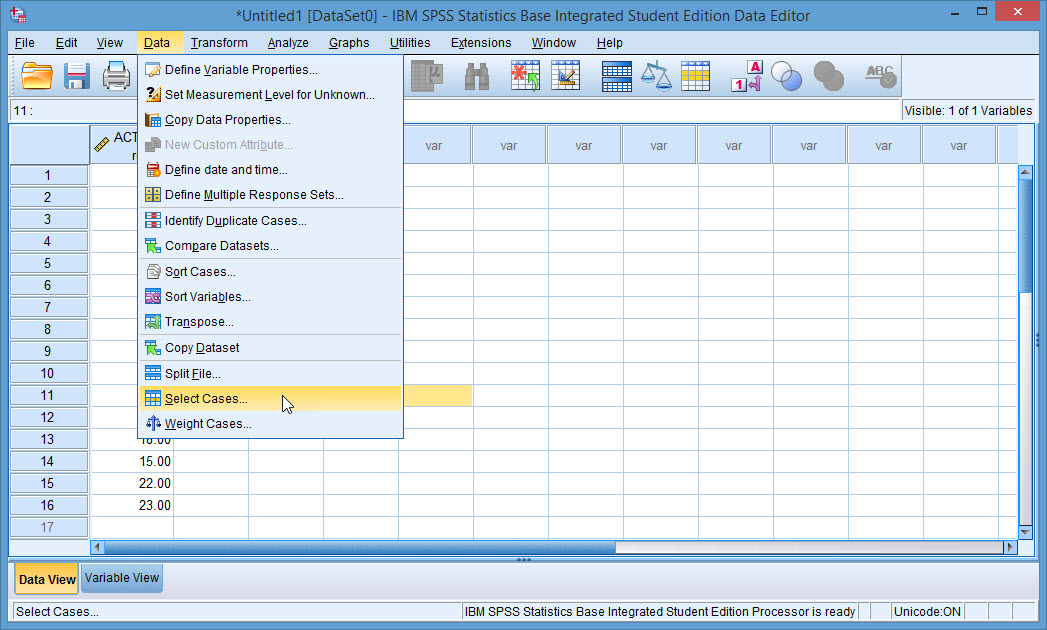Open the View menu
1047x630 pixels.
coord(110,43)
